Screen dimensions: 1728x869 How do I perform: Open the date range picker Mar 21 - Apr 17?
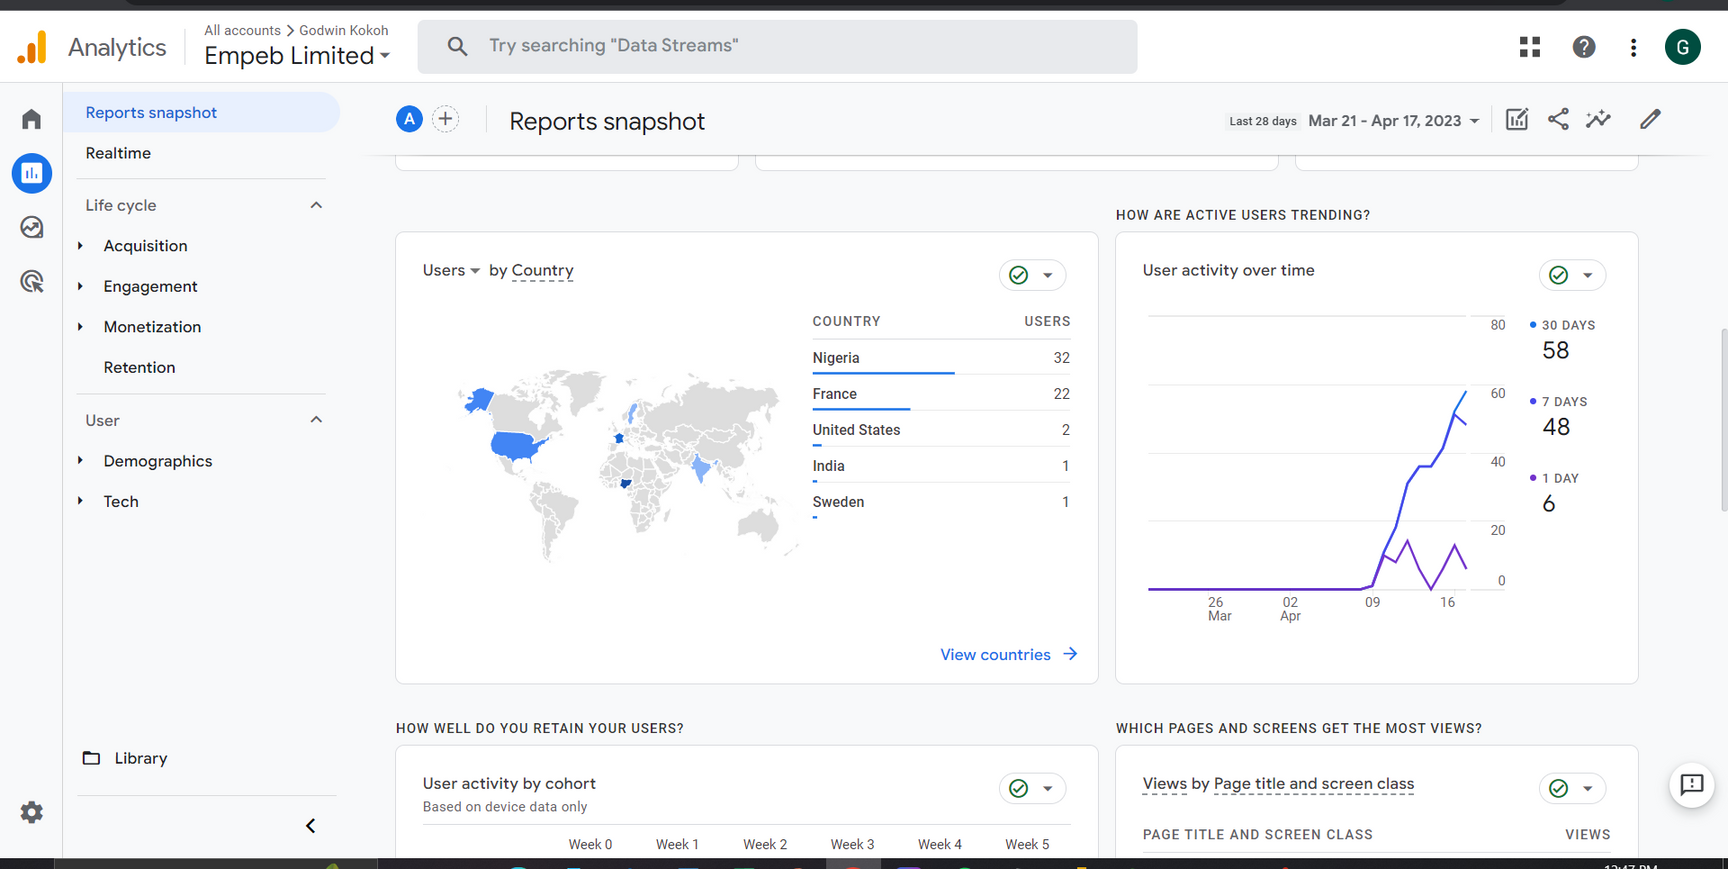click(x=1394, y=121)
